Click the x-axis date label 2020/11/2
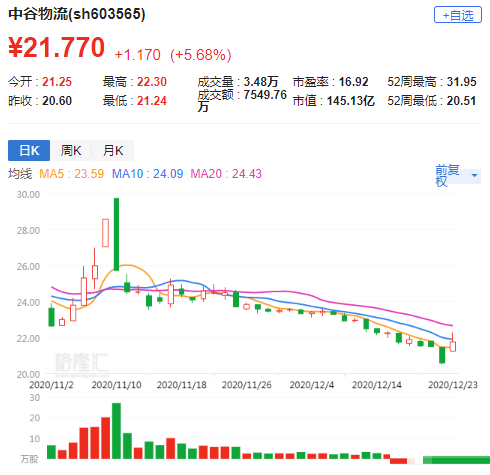 coord(51,385)
